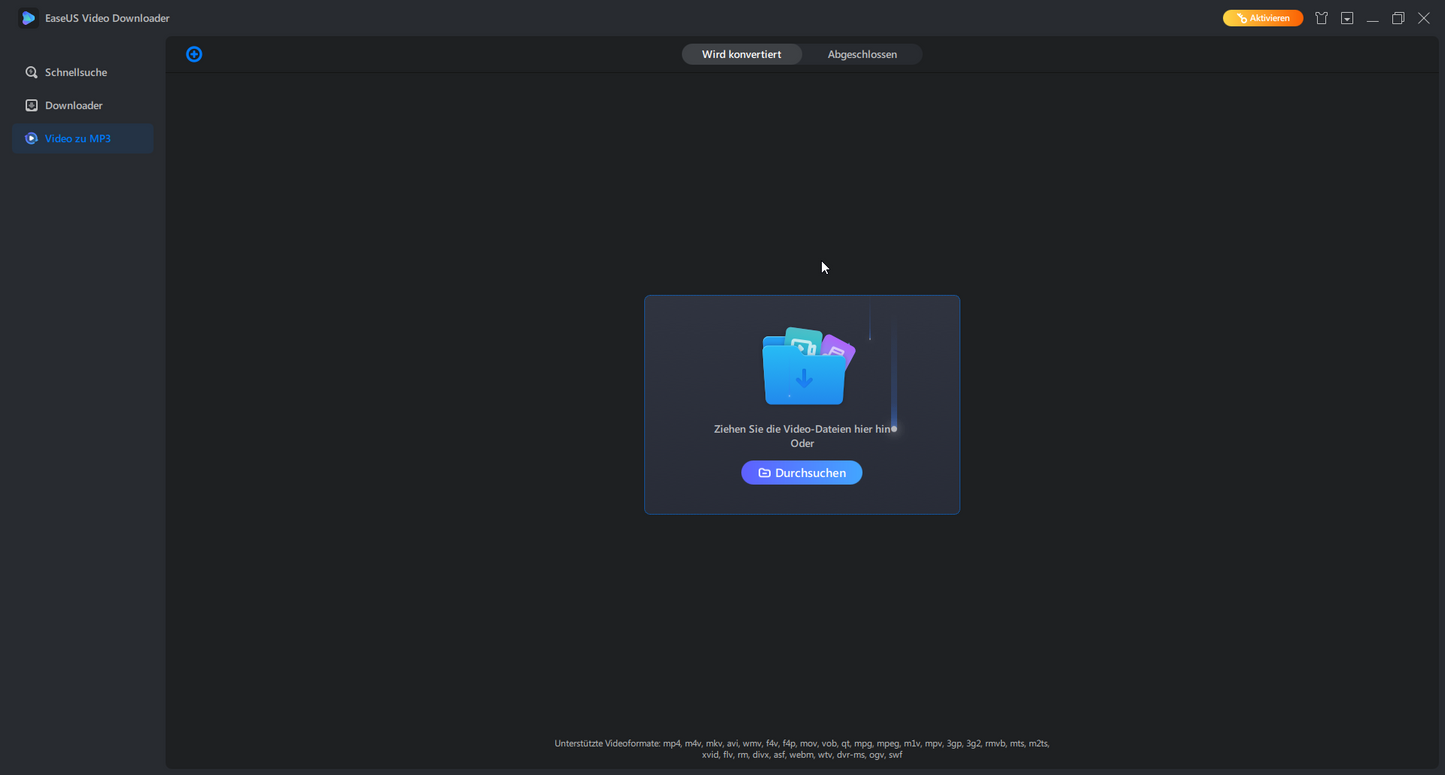1445x775 pixels.
Task: Select the Wird konvertiert tab
Action: (x=741, y=54)
